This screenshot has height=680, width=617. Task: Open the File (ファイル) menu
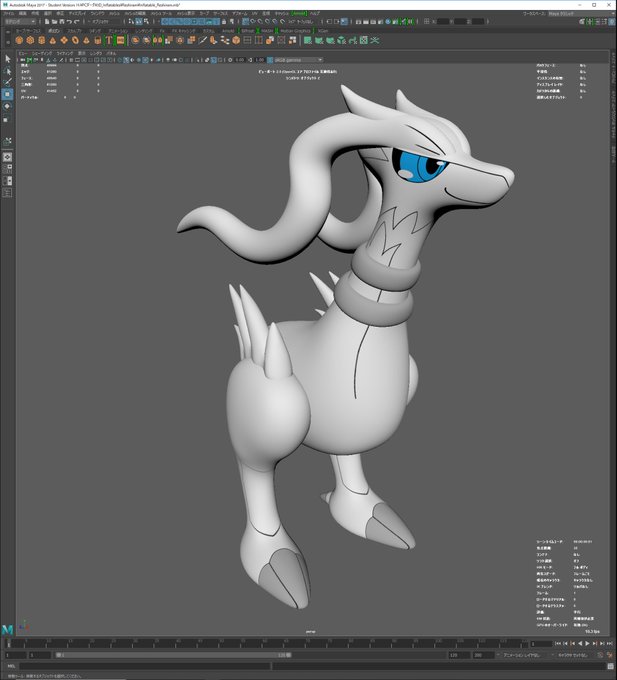point(8,13)
